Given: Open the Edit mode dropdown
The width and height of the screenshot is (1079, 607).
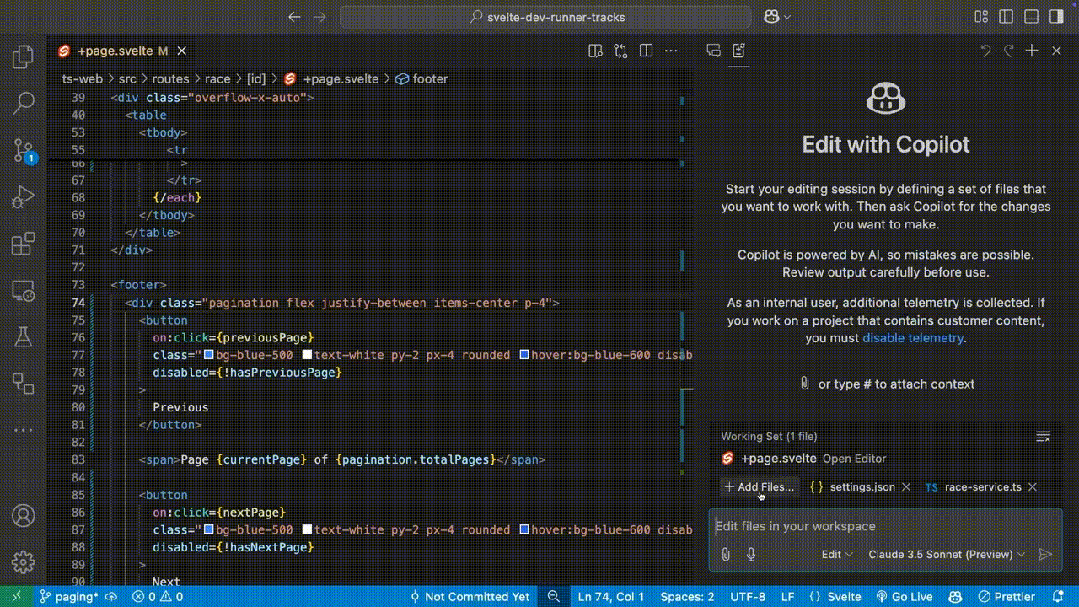Looking at the screenshot, I should point(837,554).
